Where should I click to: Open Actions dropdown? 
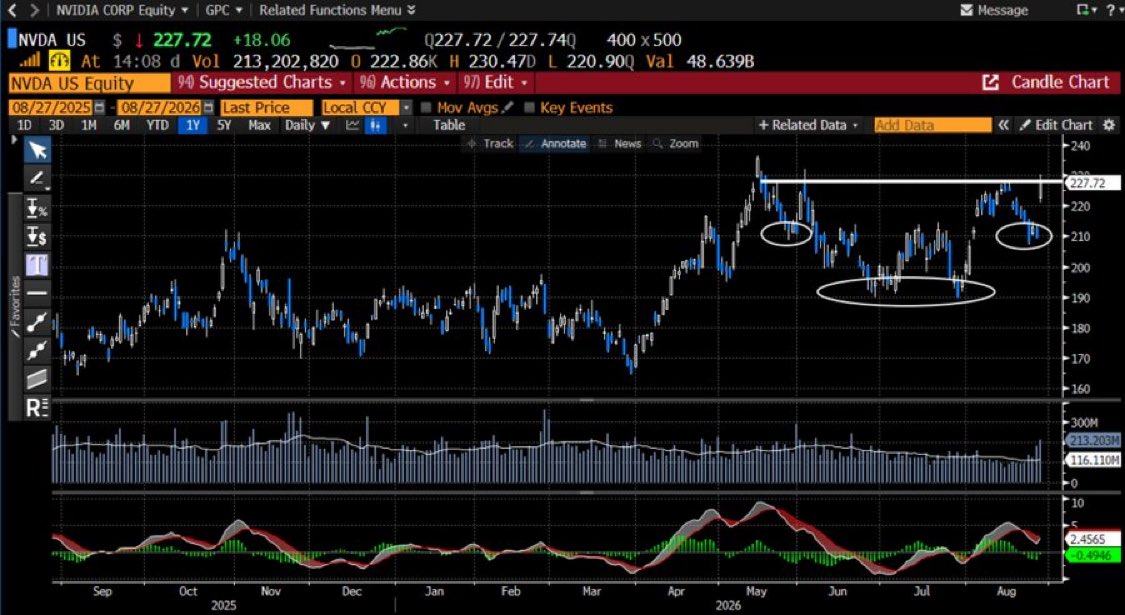406,83
